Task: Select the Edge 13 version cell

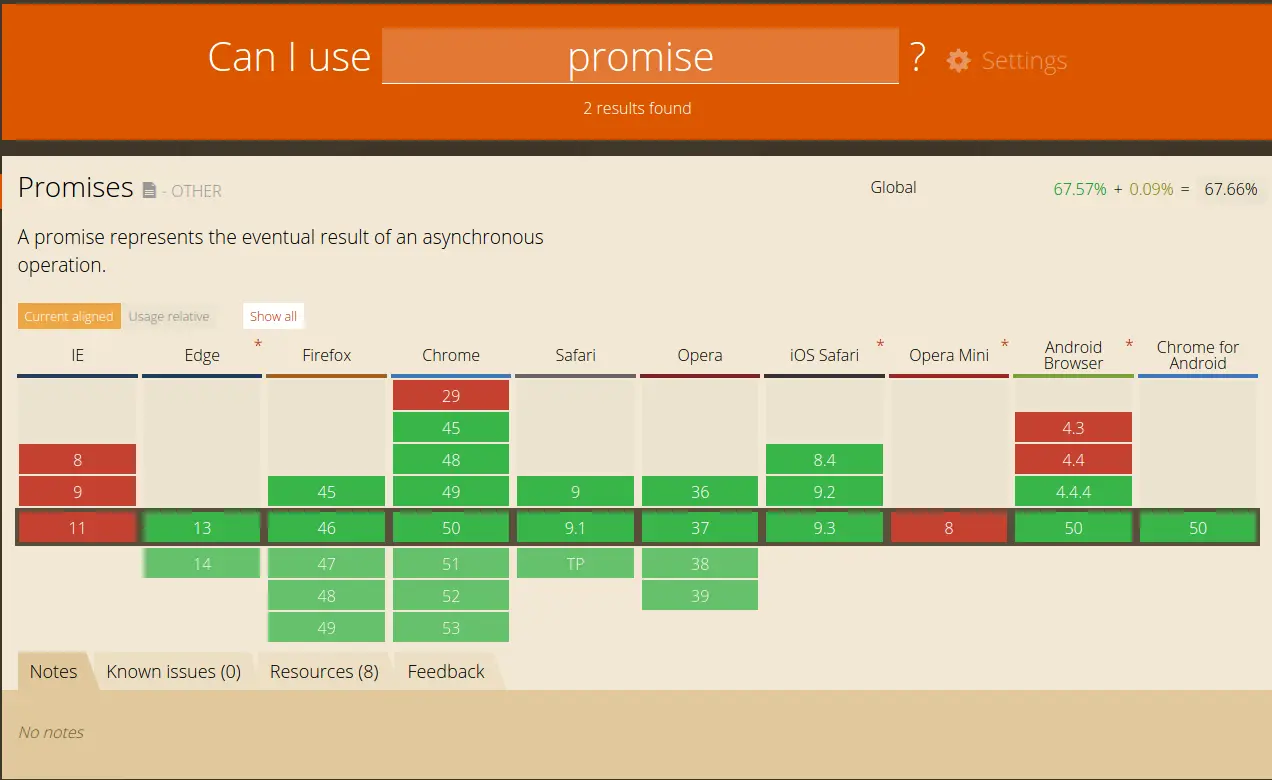Action: [202, 528]
